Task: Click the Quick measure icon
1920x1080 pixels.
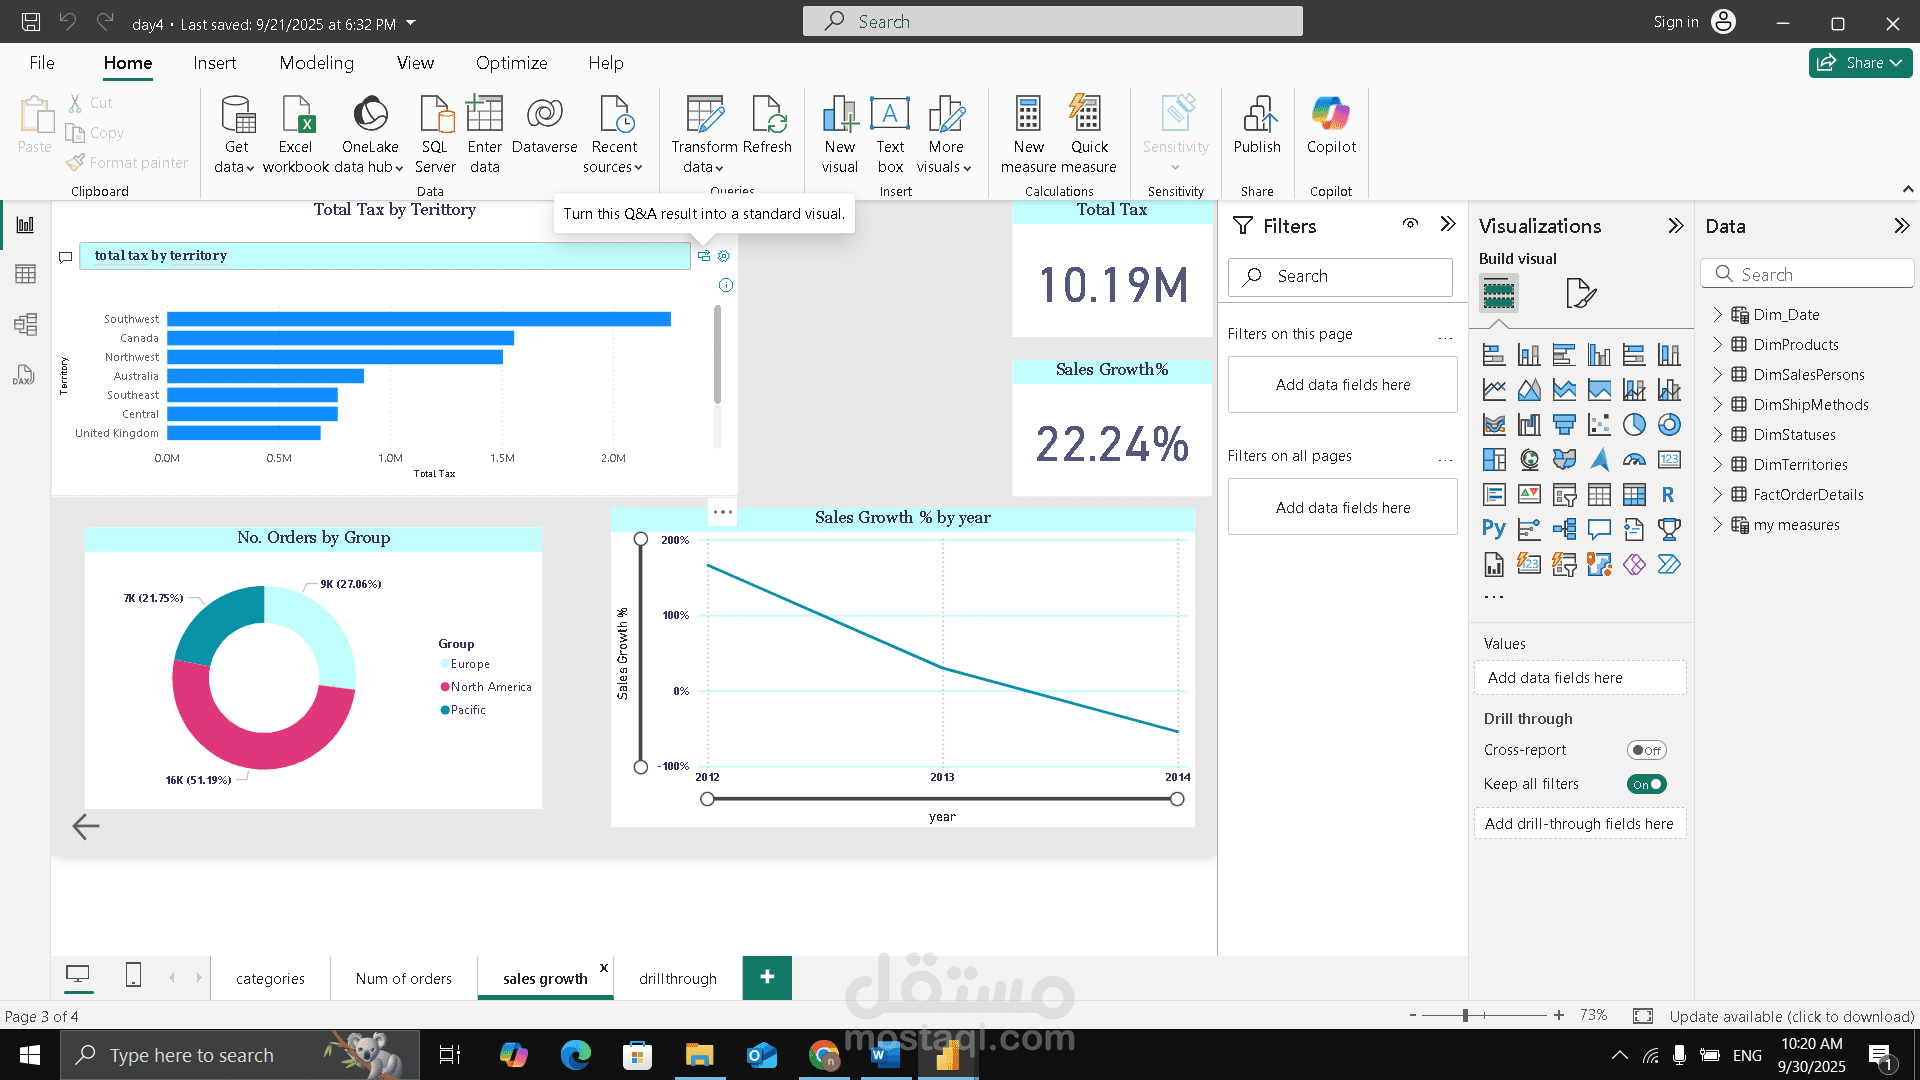Action: click(x=1086, y=115)
